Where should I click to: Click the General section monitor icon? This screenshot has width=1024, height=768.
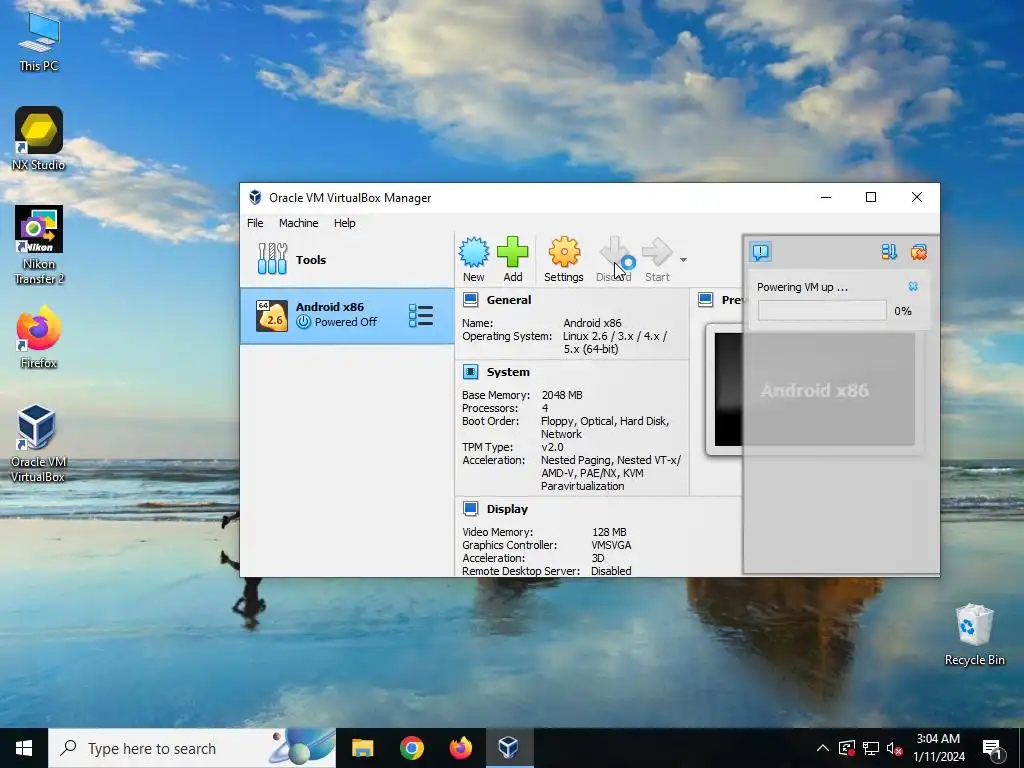tap(470, 300)
